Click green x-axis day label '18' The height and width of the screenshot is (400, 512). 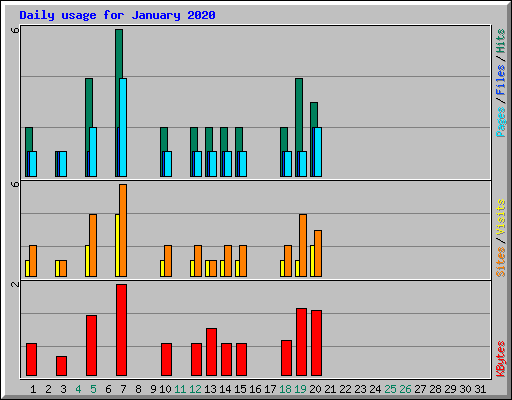285,389
